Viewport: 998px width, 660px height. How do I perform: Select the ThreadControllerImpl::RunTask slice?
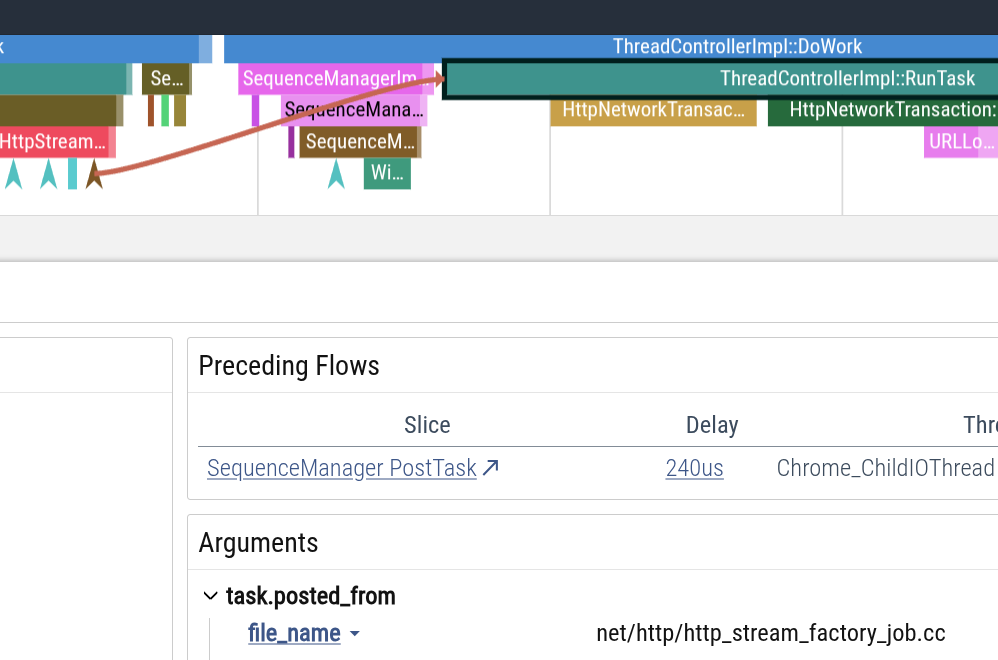pyautogui.click(x=720, y=79)
